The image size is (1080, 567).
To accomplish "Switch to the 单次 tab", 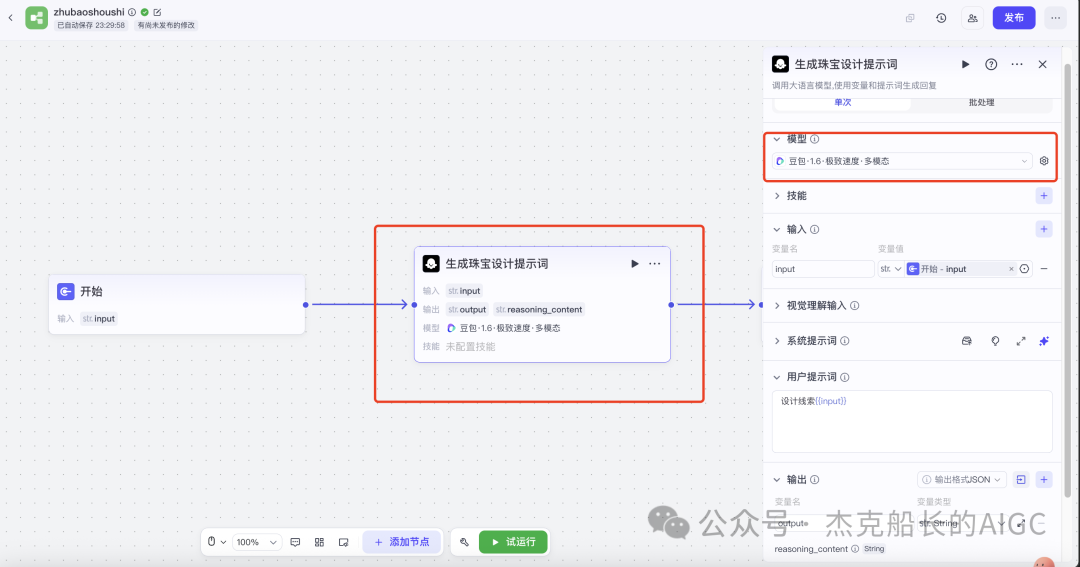I will click(842, 103).
